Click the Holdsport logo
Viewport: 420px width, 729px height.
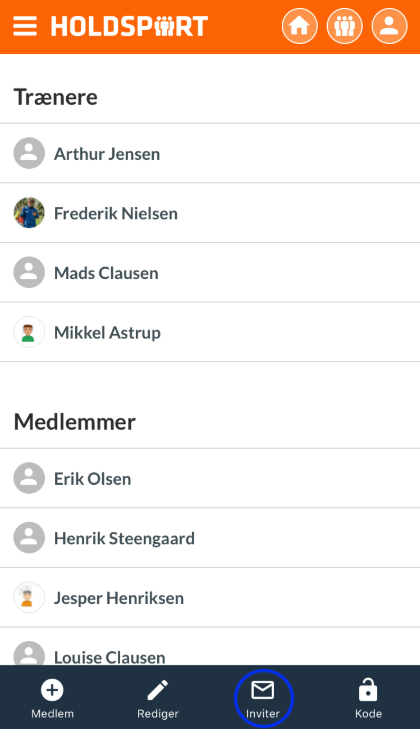pyautogui.click(x=129, y=27)
